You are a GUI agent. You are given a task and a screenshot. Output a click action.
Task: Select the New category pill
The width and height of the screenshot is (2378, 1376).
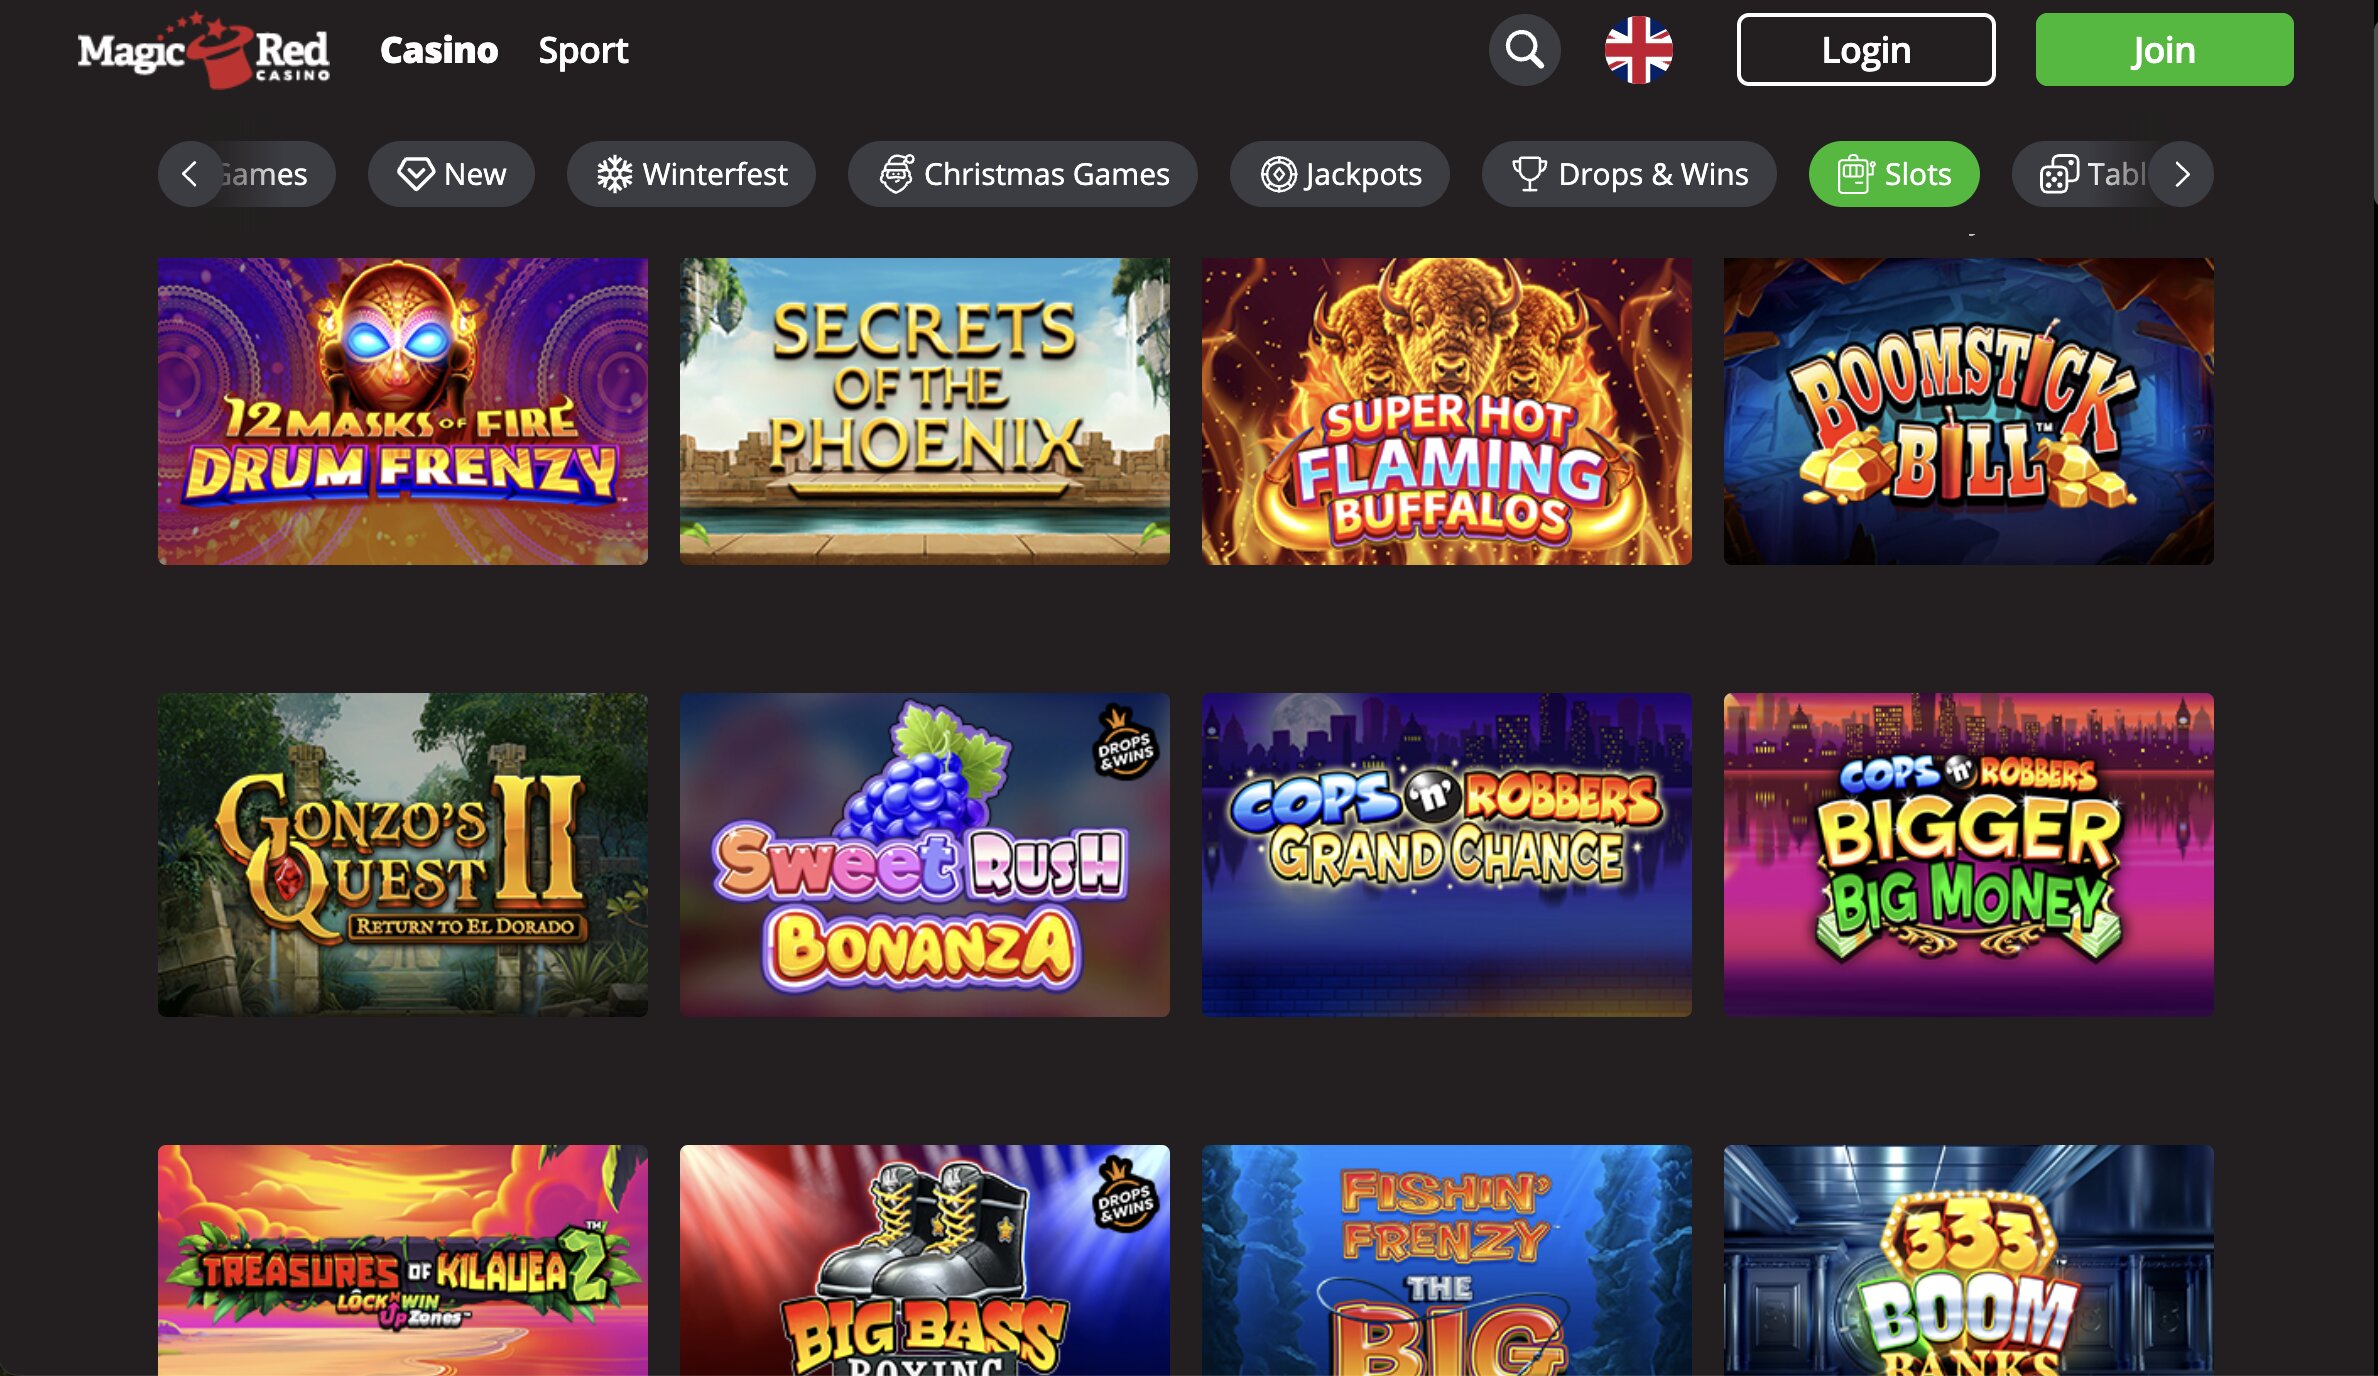(451, 174)
